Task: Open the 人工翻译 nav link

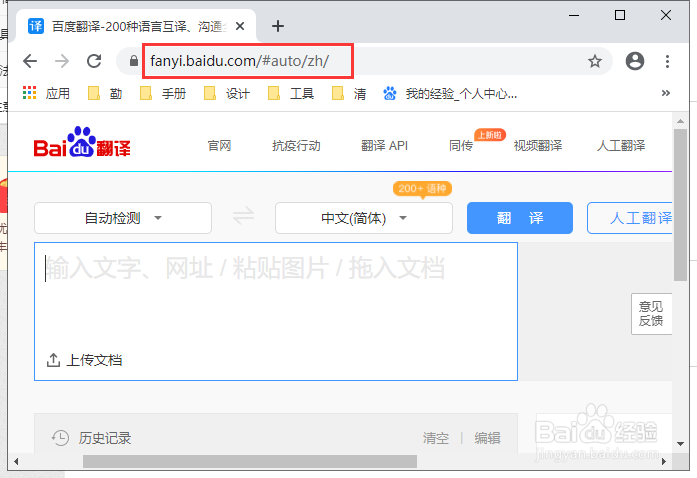Action: tap(621, 145)
